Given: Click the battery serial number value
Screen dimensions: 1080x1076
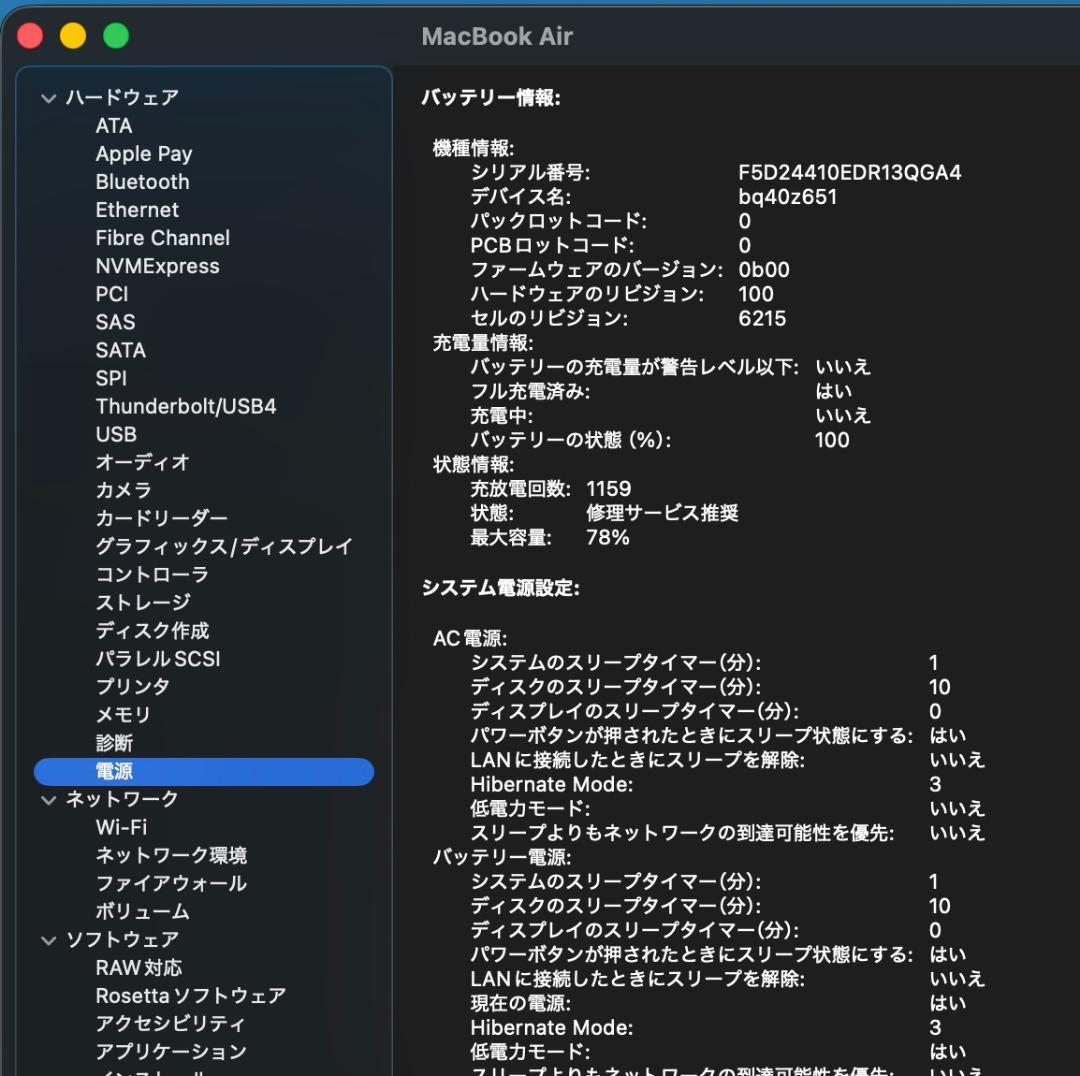Looking at the screenshot, I should pyautogui.click(x=849, y=172).
